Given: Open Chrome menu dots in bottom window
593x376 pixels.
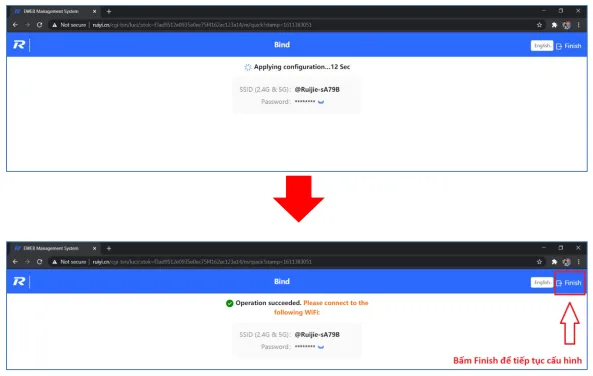Looking at the screenshot, I should 578,262.
